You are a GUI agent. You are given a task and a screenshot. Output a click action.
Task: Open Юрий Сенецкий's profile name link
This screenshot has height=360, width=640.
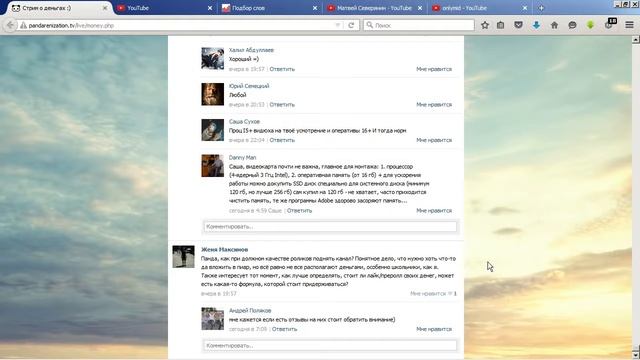point(249,86)
